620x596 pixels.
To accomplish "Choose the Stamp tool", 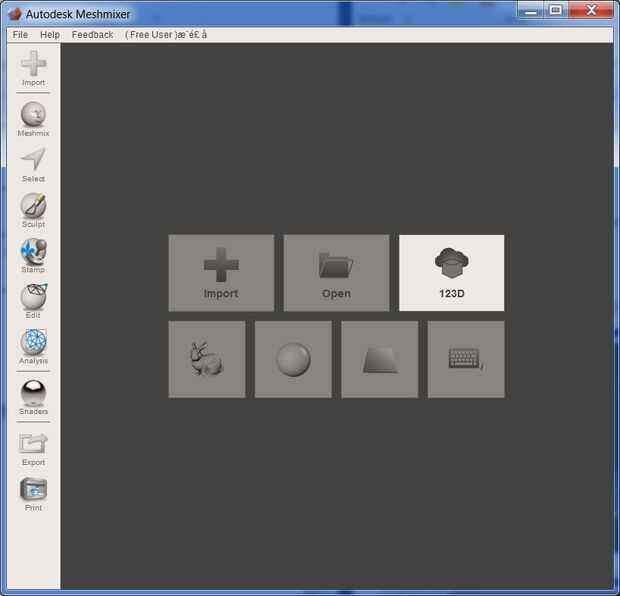I will click(33, 256).
